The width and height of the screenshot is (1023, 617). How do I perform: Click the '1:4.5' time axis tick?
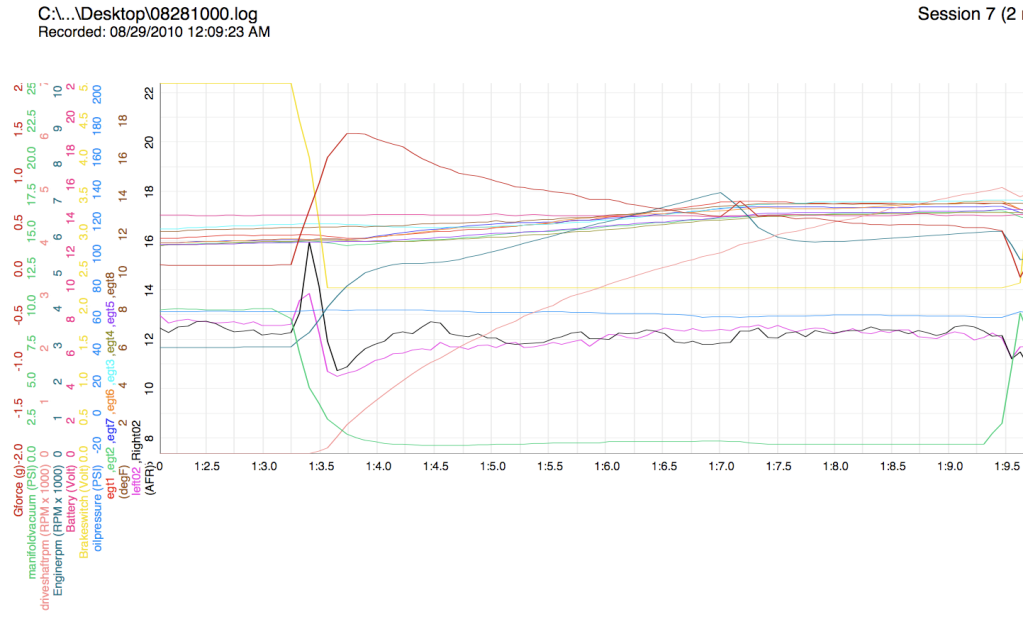pos(436,466)
